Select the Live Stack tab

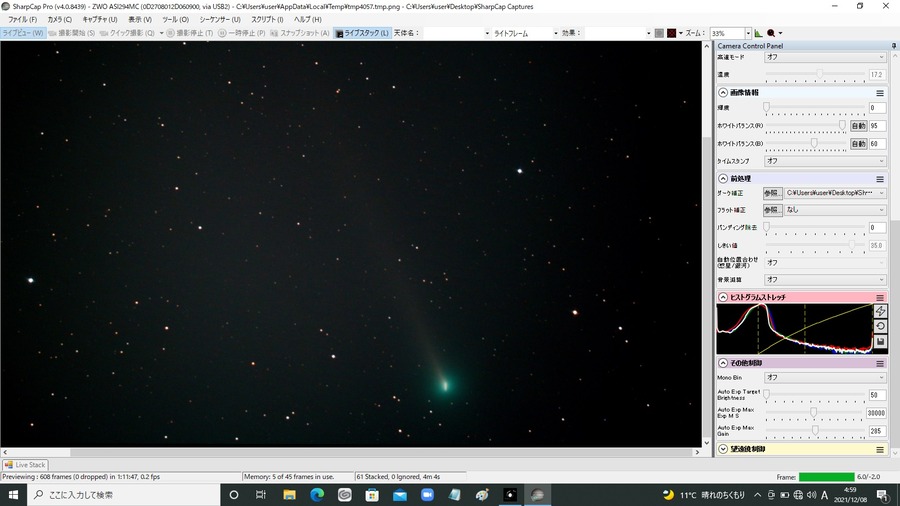(25, 465)
